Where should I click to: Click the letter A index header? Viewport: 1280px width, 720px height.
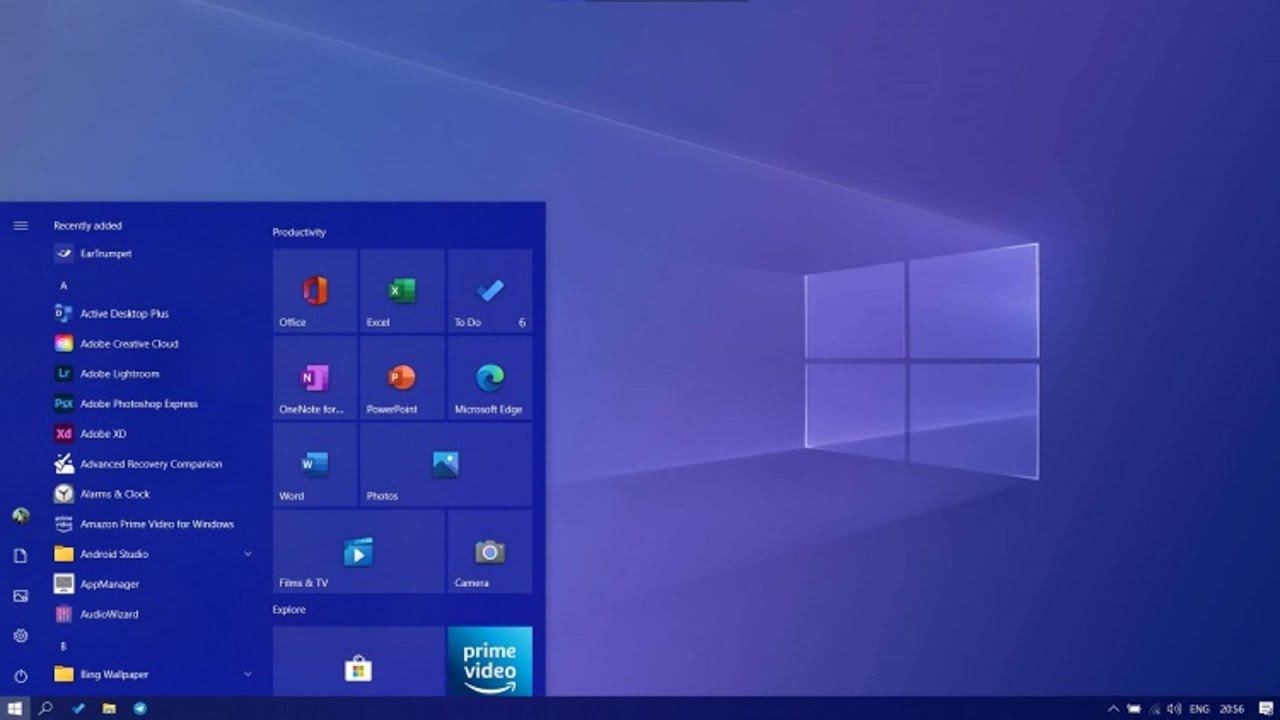click(64, 286)
